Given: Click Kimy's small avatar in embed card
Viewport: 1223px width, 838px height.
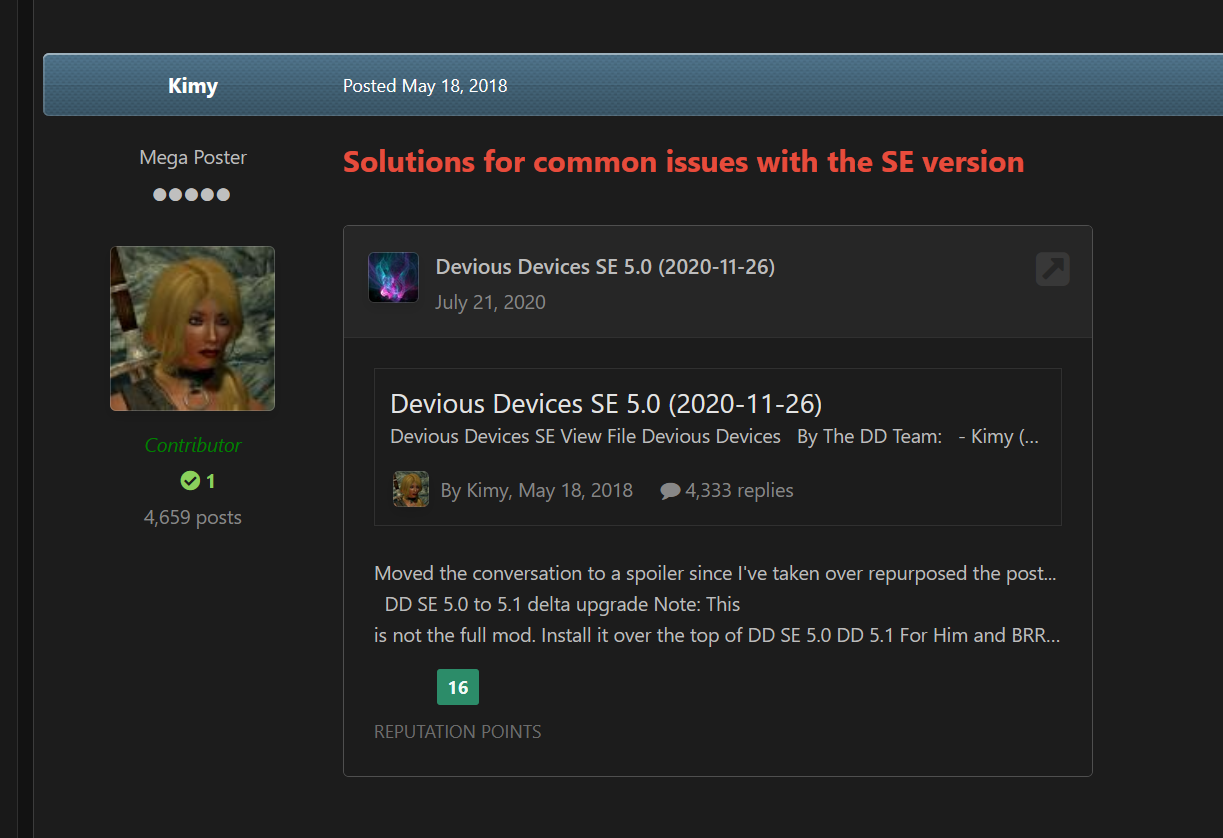Looking at the screenshot, I should pos(411,489).
